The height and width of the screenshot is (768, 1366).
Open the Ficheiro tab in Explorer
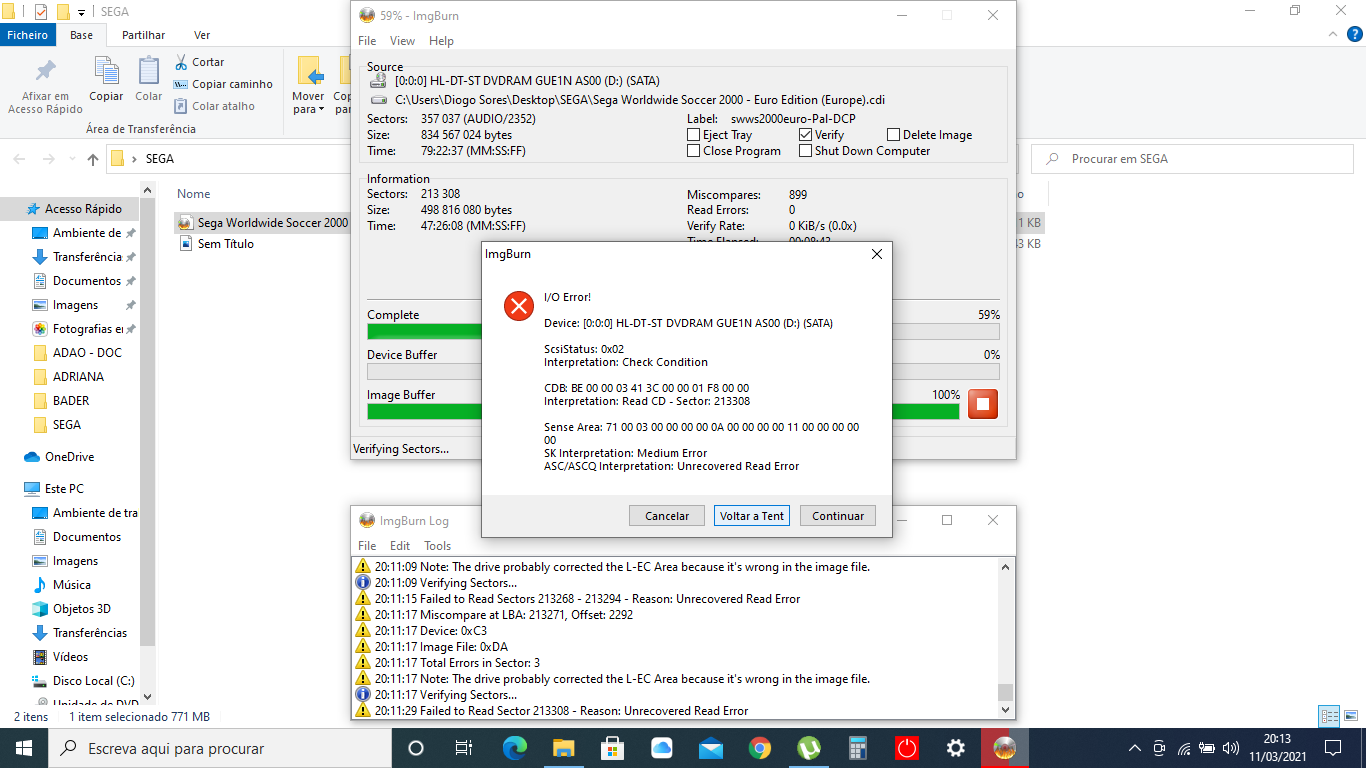coord(28,35)
